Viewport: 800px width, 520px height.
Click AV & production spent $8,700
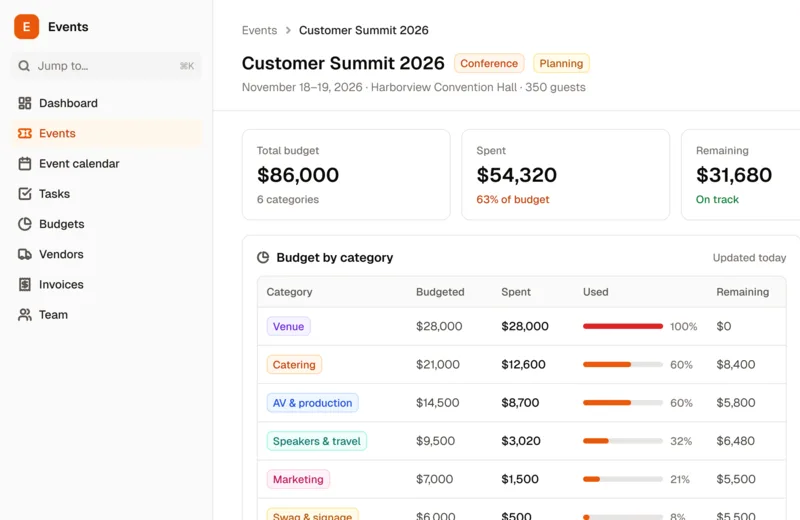click(x=520, y=403)
